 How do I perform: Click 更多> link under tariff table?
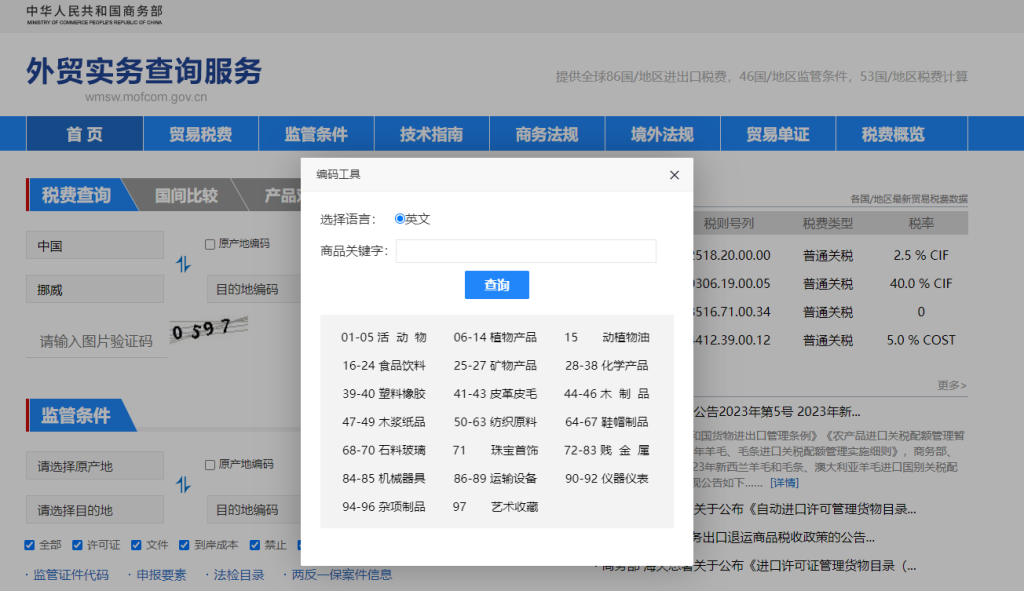[x=952, y=385]
